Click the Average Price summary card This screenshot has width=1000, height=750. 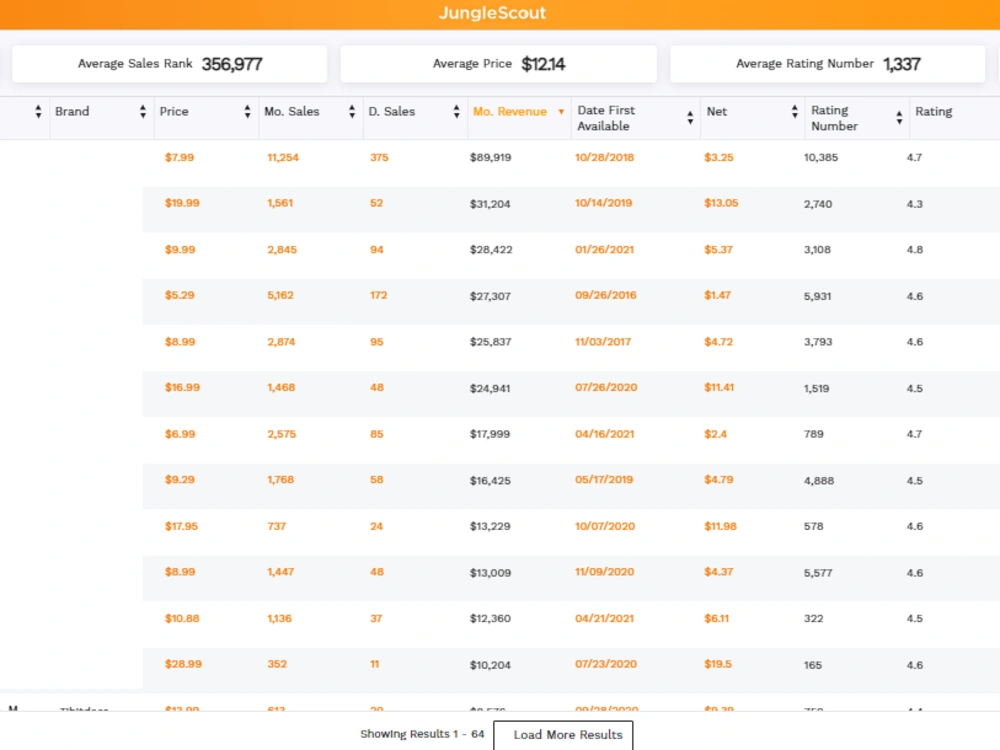(499, 64)
